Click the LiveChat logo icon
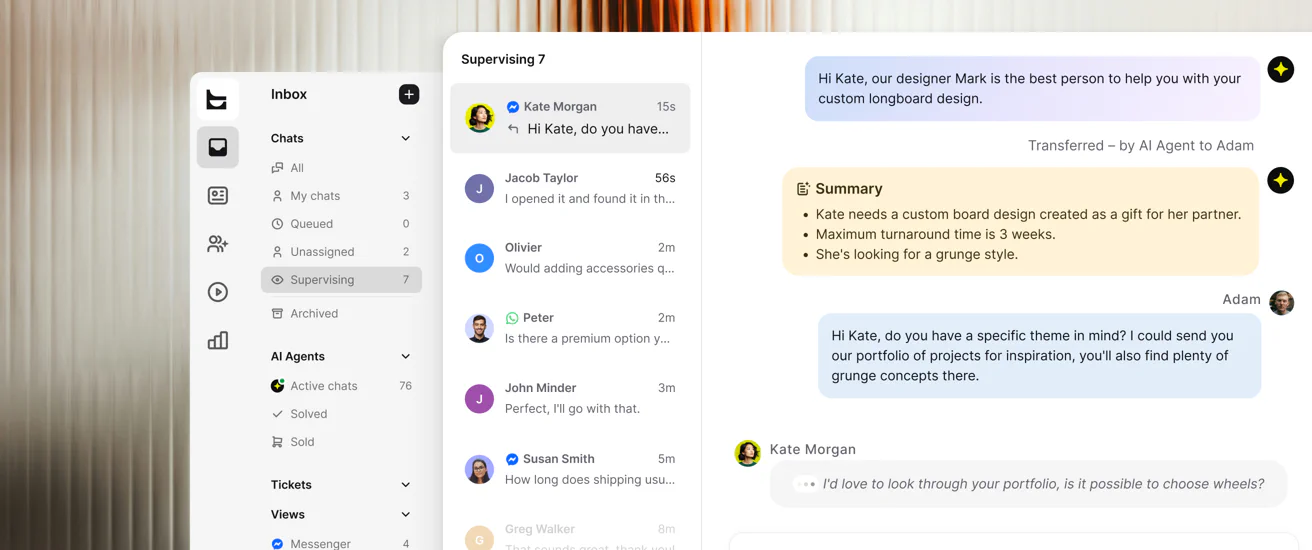The height and width of the screenshot is (550, 1312). [x=217, y=99]
